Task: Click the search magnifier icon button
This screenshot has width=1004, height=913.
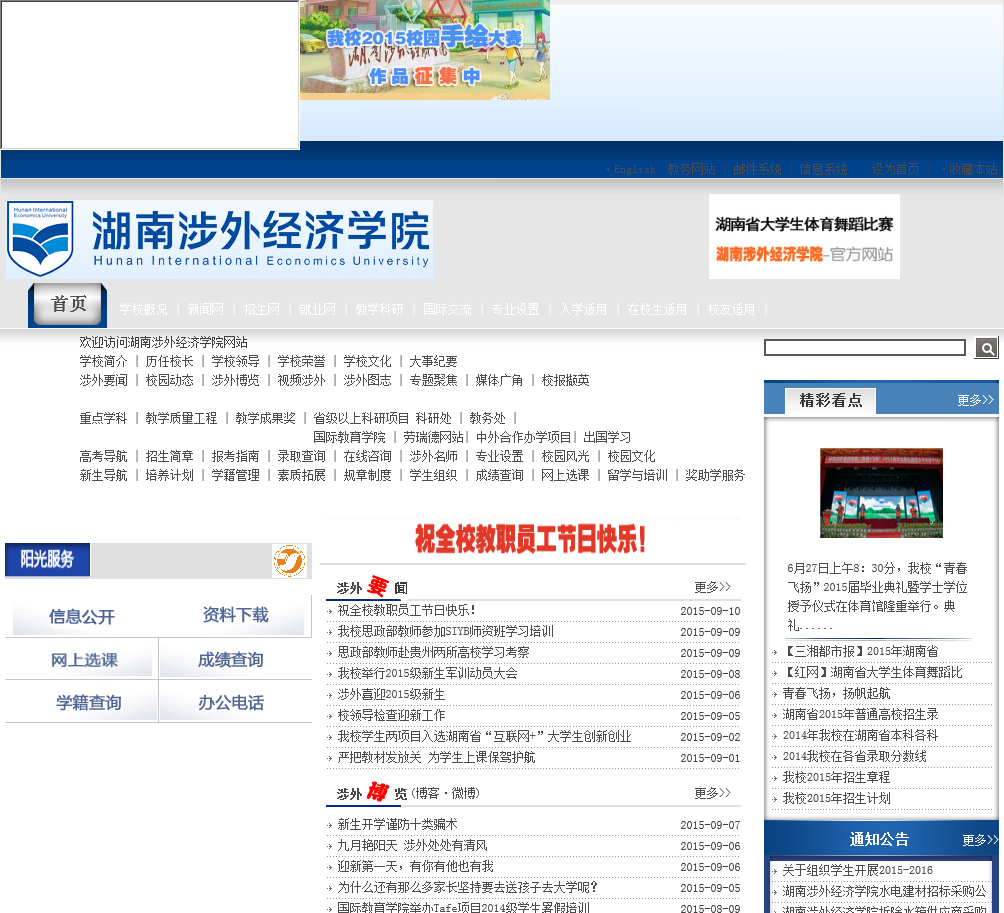Action: point(987,348)
